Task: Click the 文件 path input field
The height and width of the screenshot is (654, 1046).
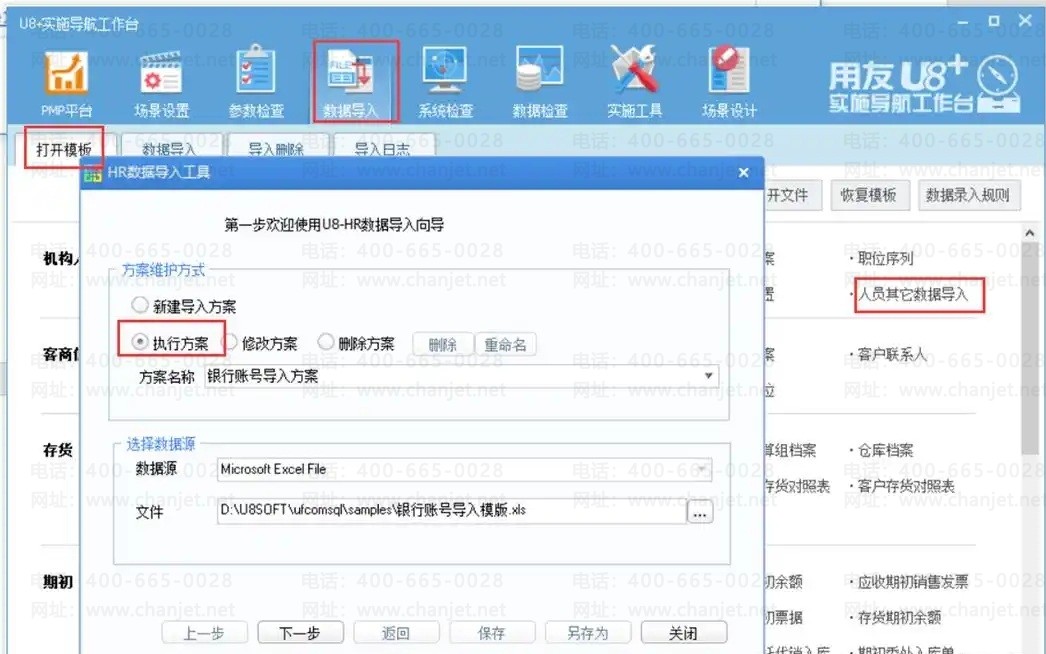Action: click(x=450, y=511)
